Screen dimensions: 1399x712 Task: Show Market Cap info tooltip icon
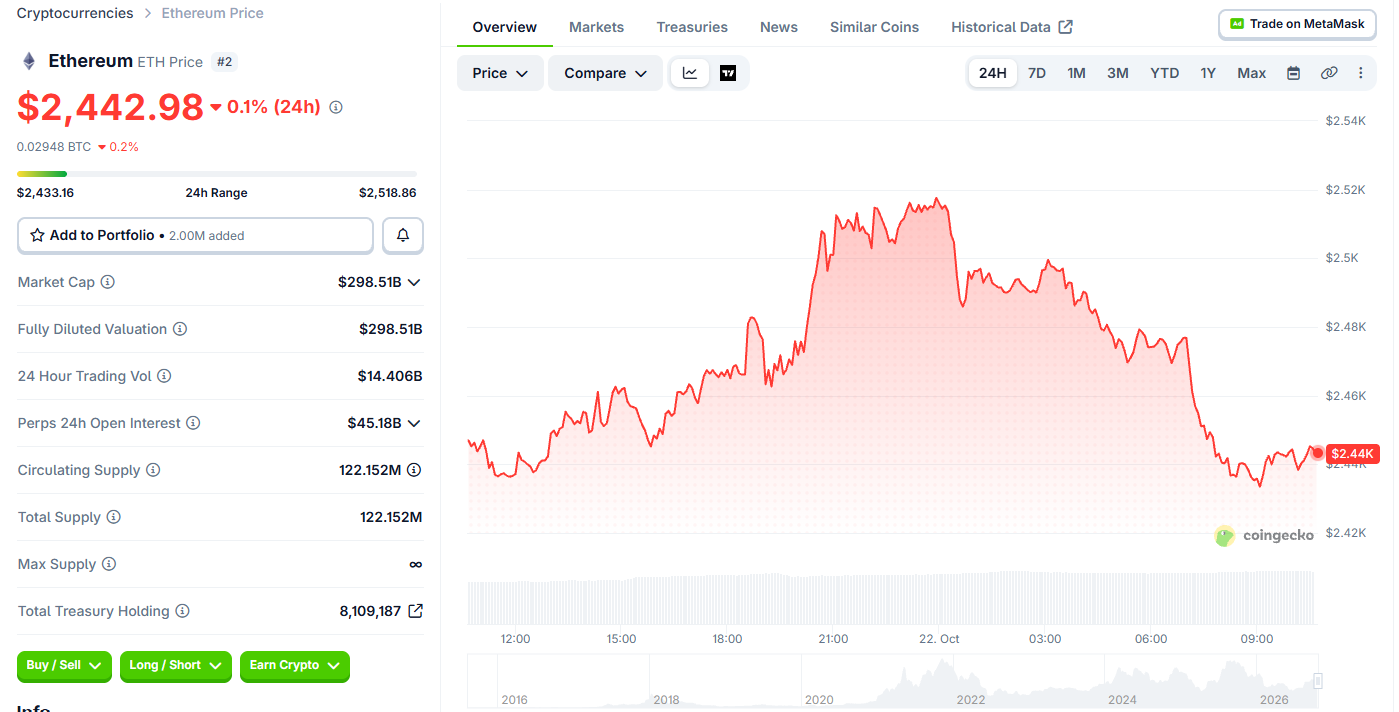(x=108, y=282)
